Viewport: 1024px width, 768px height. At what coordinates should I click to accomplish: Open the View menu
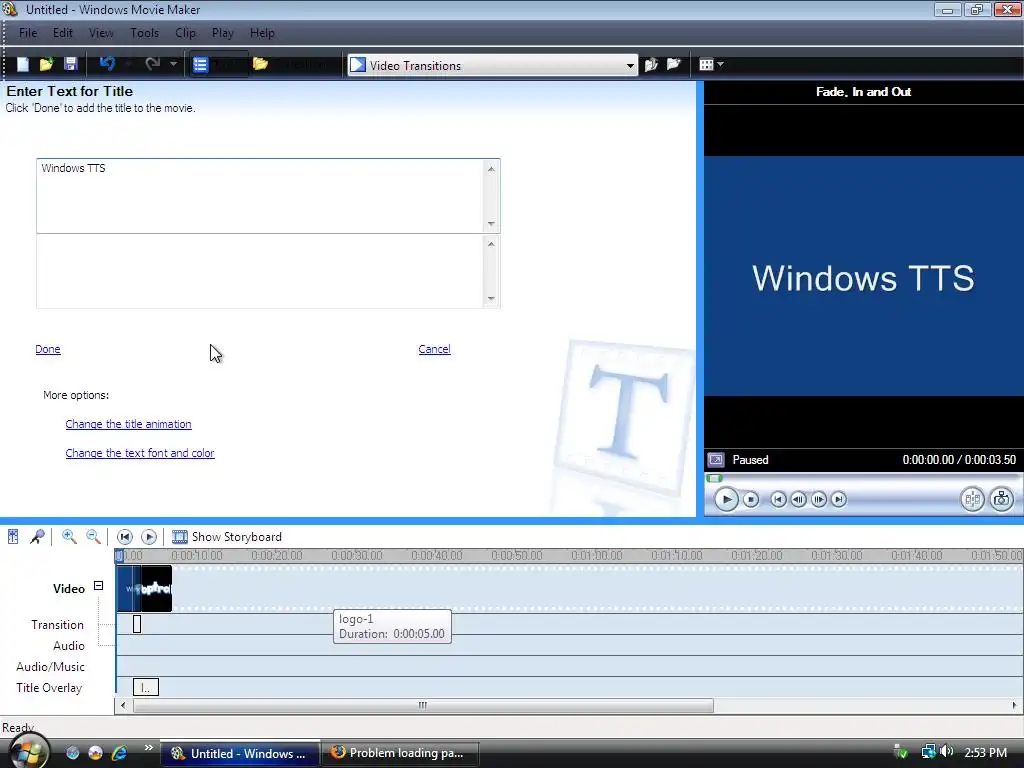tap(101, 33)
